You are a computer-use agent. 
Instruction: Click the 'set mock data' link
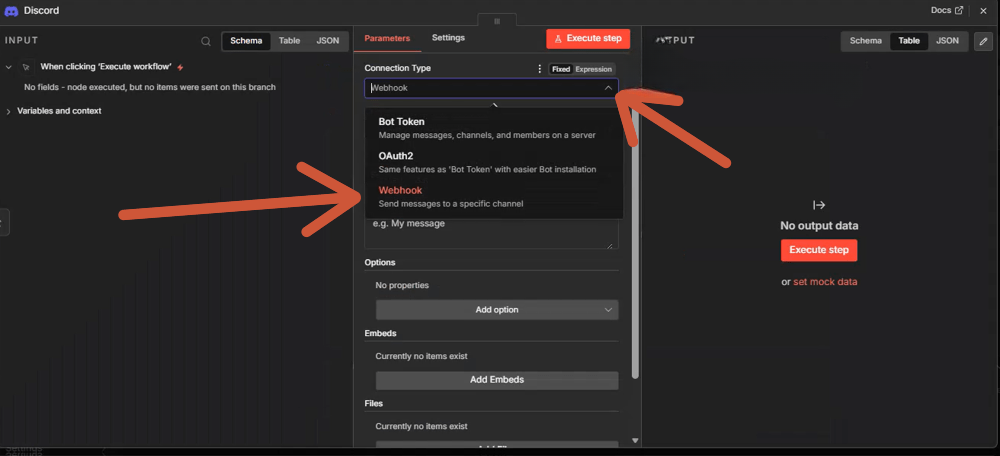(825, 282)
